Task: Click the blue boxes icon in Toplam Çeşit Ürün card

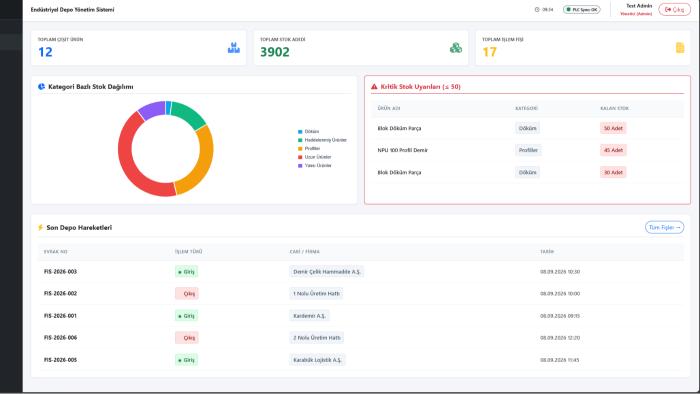Action: (233, 48)
